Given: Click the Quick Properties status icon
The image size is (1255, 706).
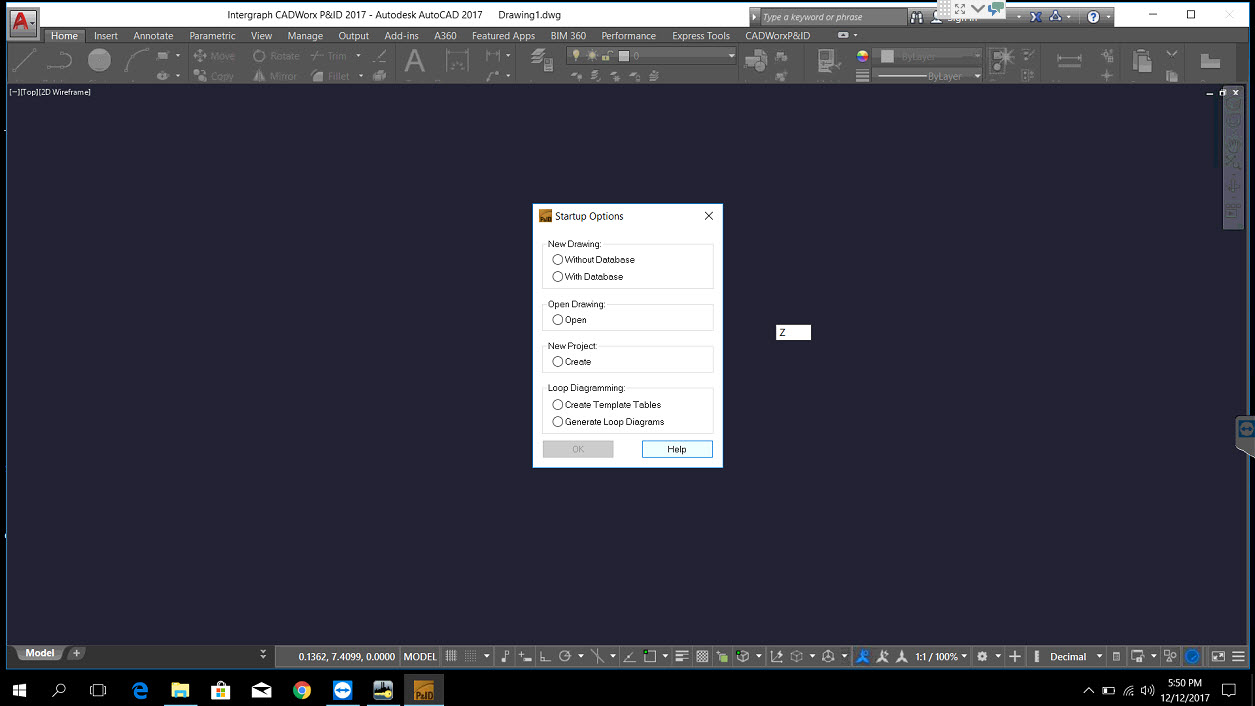Looking at the screenshot, I should pyautogui.click(x=1116, y=657).
